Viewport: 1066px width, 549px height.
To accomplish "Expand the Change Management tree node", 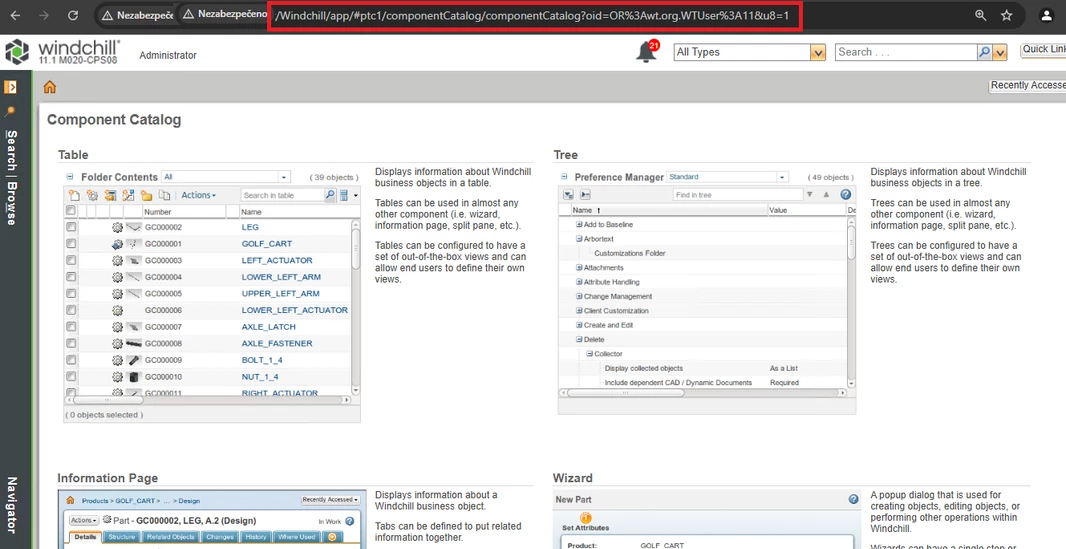I will [579, 296].
